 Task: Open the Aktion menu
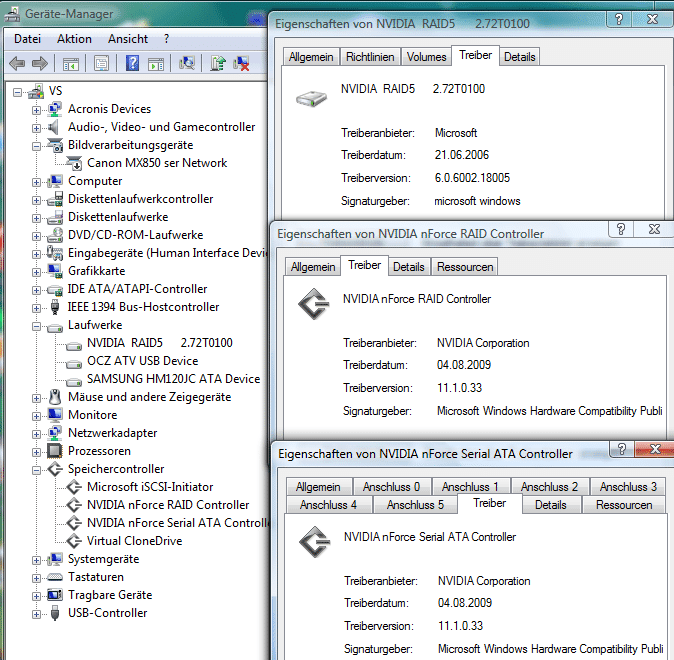pos(74,39)
